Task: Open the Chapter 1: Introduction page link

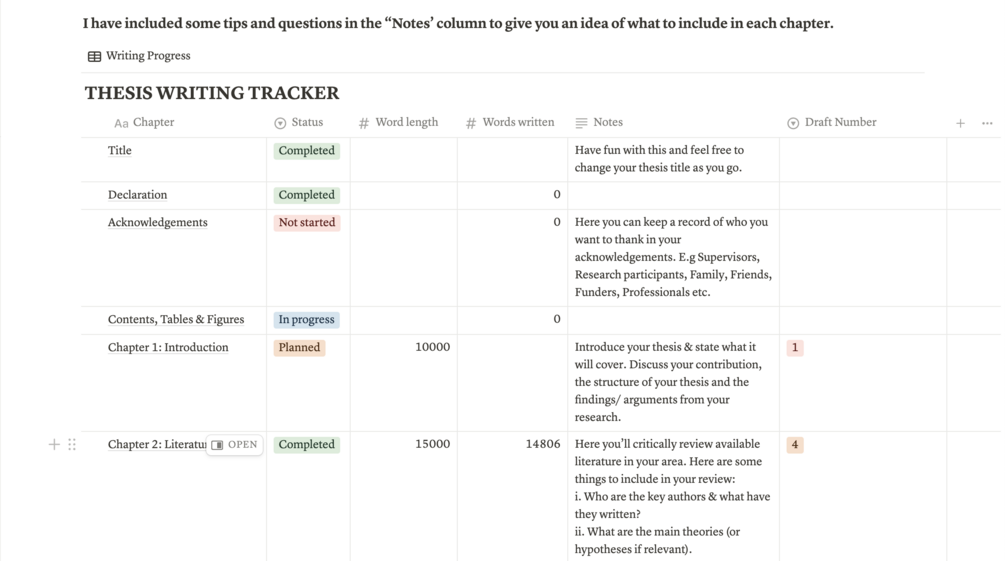Action: coord(168,348)
